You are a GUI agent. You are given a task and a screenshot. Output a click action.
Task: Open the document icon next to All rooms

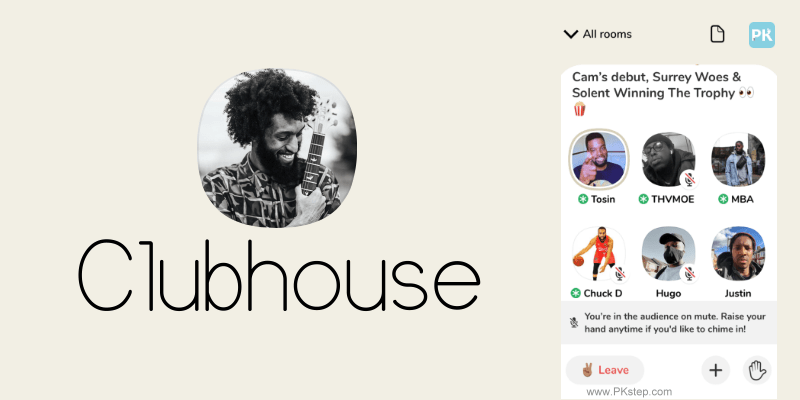[717, 34]
